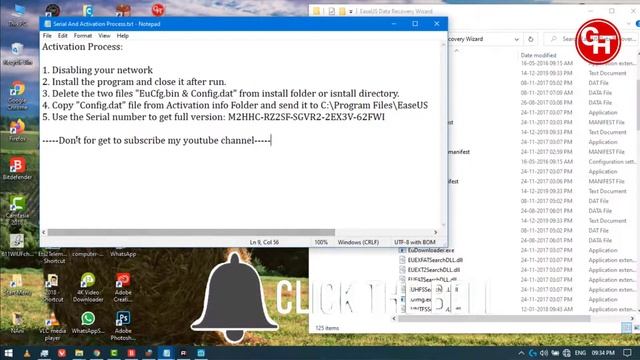Open the Help menu in Notepad
The image size is (640, 360).
click(122, 36)
